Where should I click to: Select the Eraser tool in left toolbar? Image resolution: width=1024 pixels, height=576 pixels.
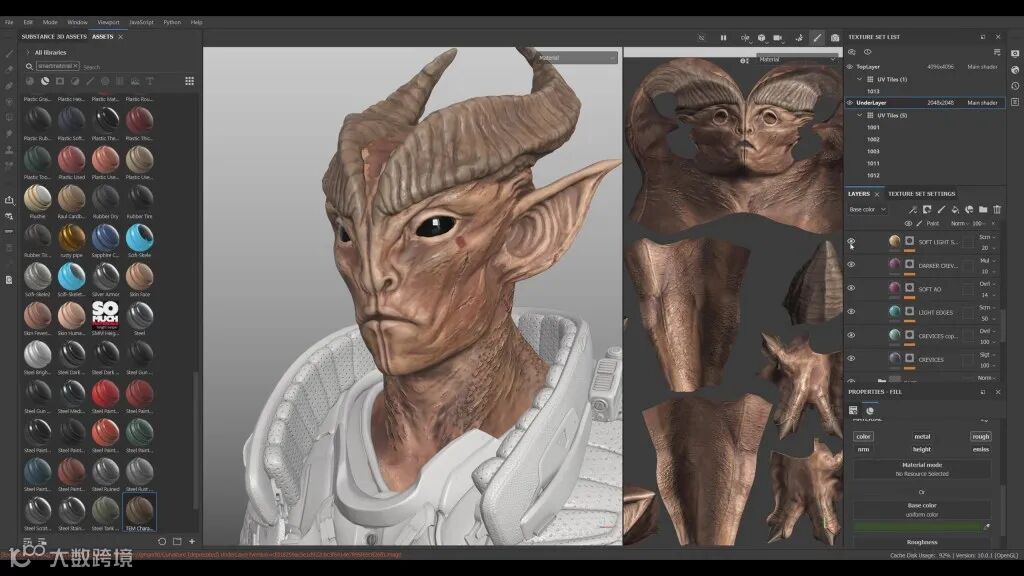point(9,69)
